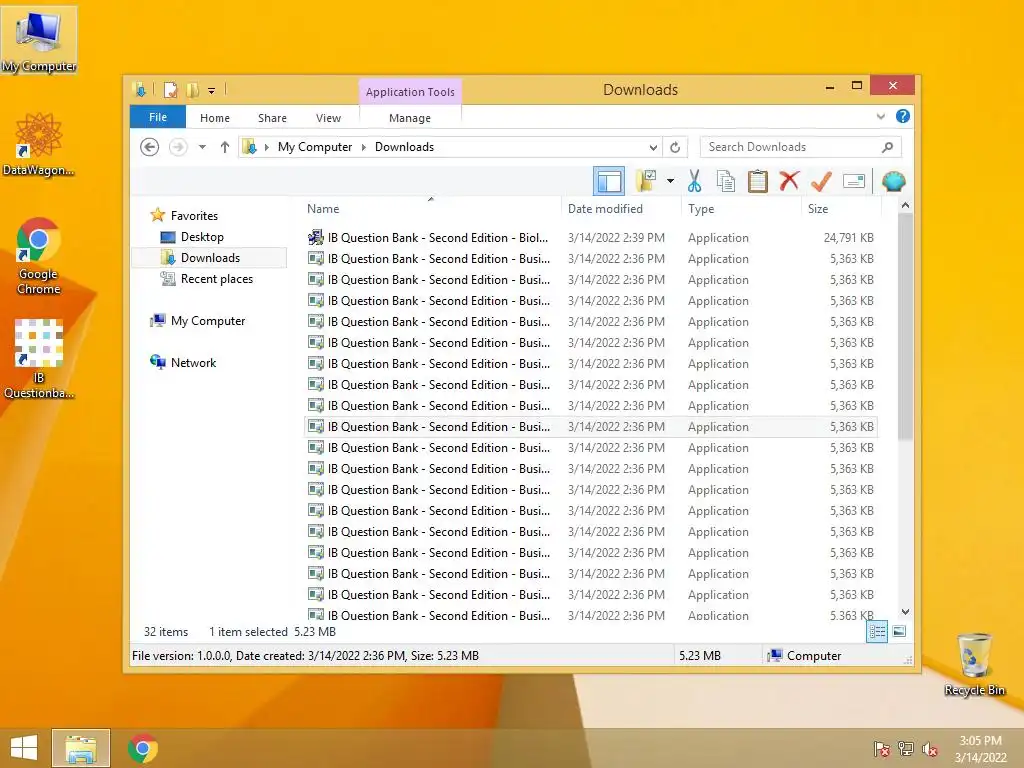Click the file list scrollbar down arrow
Image resolution: width=1024 pixels, height=768 pixels.
click(x=905, y=612)
